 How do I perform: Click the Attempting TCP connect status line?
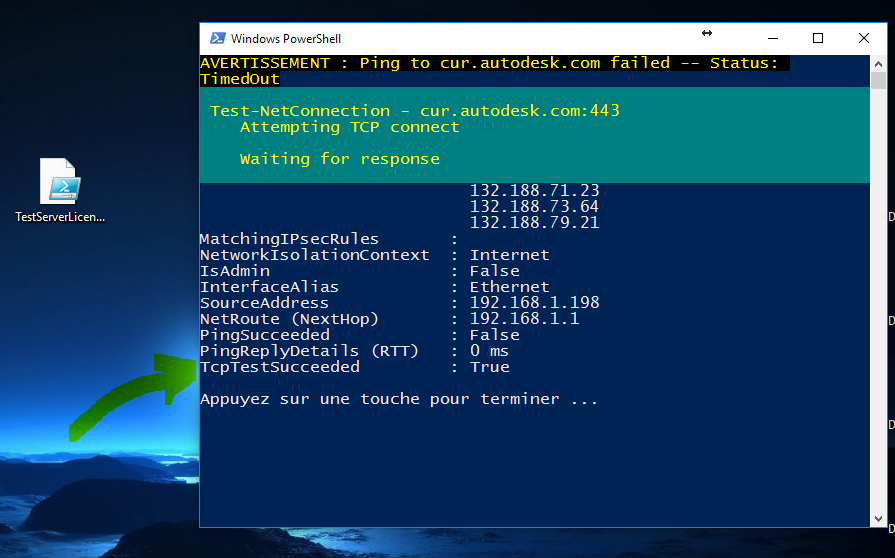(349, 127)
